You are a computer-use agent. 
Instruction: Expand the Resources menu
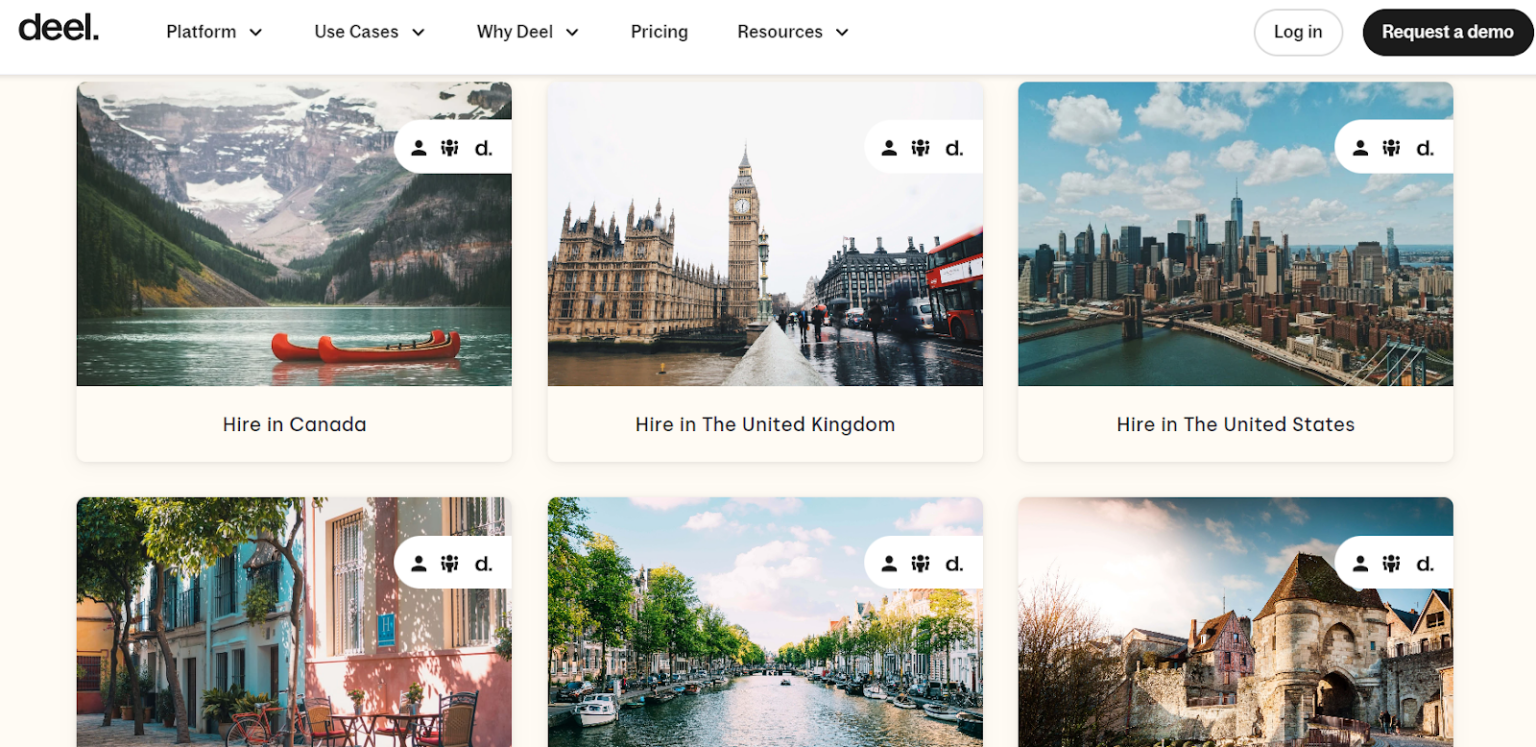(x=792, y=31)
